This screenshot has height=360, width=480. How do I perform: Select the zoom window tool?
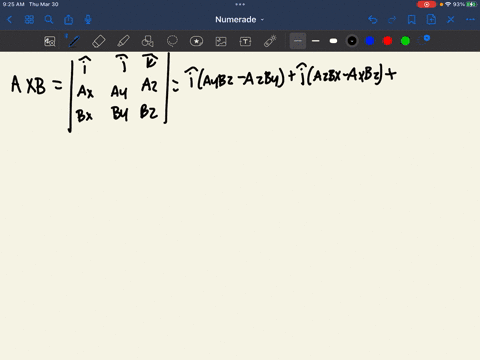[x=50, y=41]
